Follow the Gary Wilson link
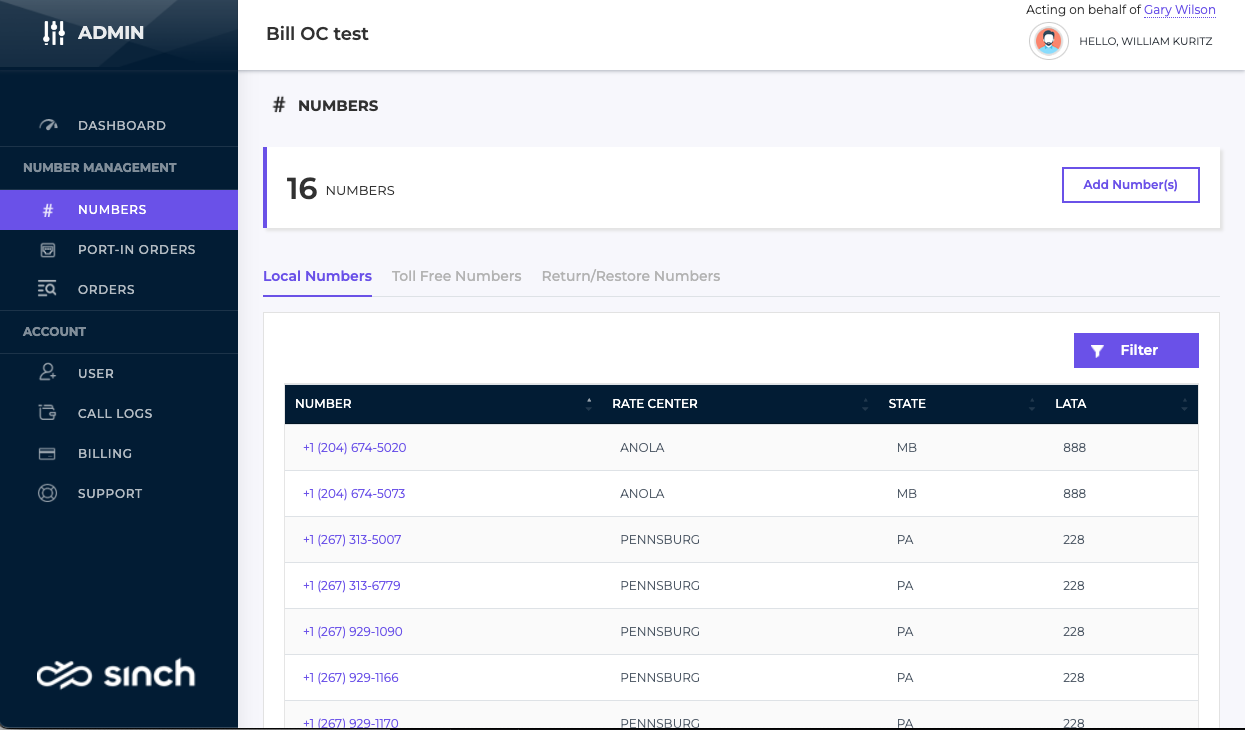This screenshot has height=730, width=1245. [1179, 10]
